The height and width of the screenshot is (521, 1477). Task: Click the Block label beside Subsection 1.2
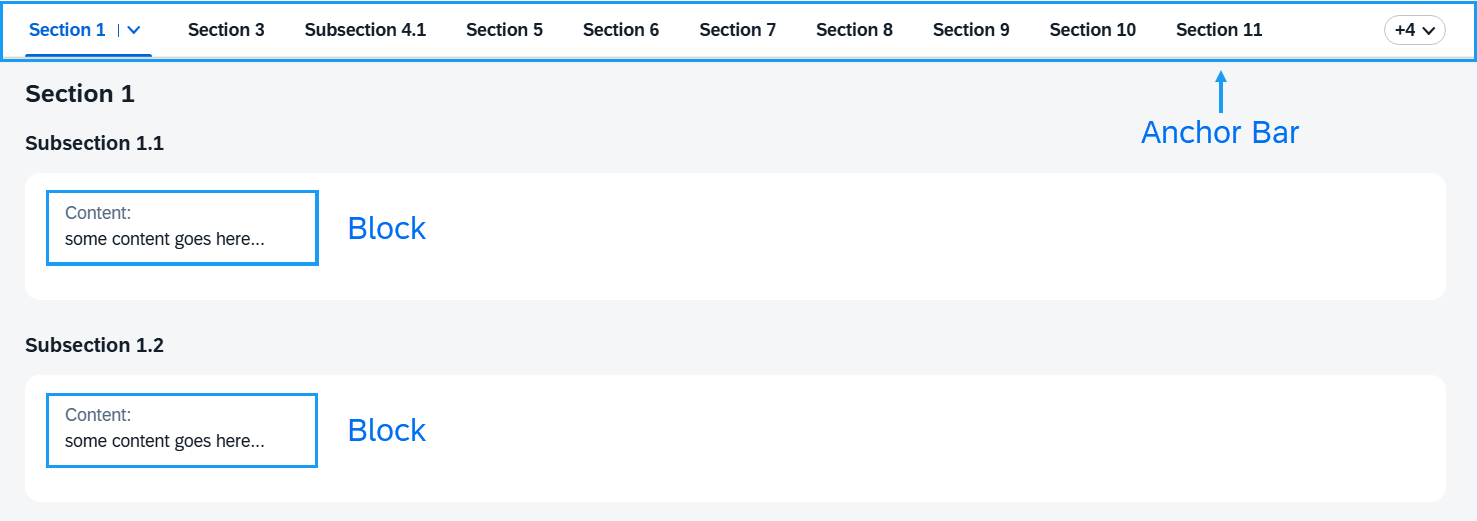tap(386, 430)
